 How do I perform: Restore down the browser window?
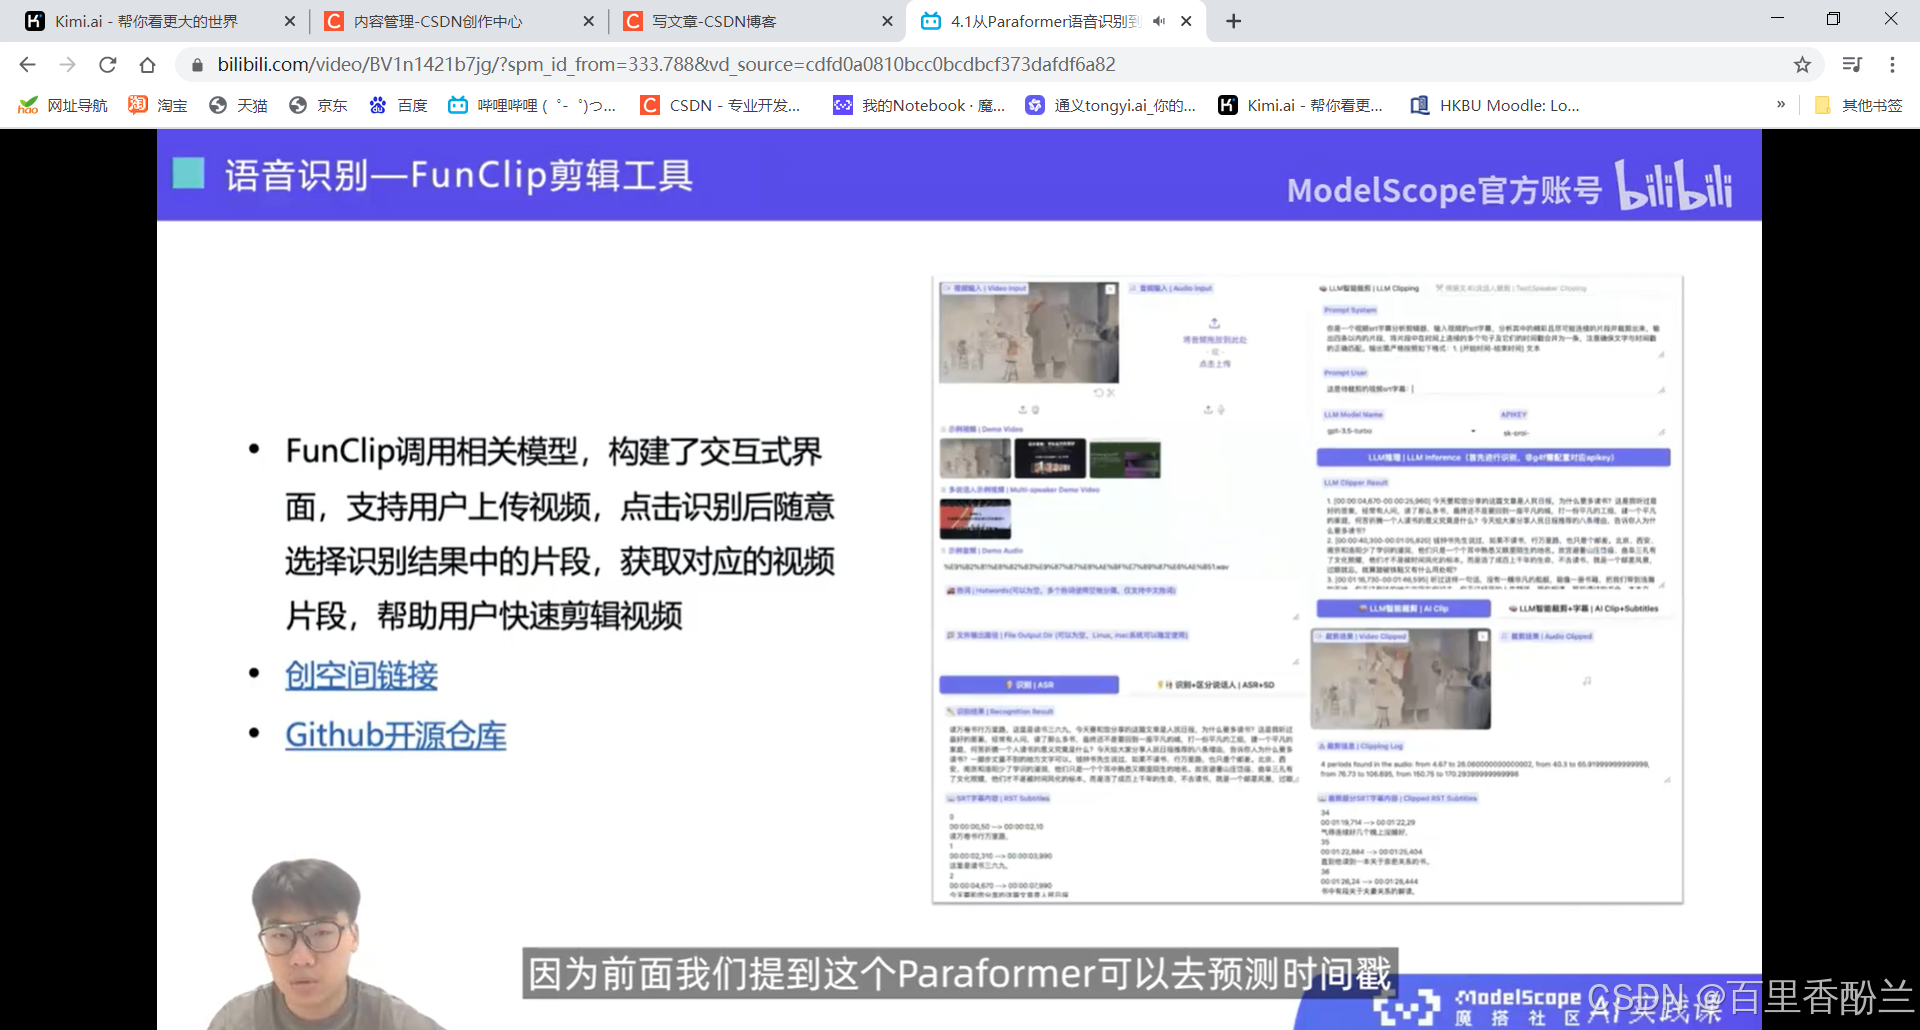point(1833,19)
